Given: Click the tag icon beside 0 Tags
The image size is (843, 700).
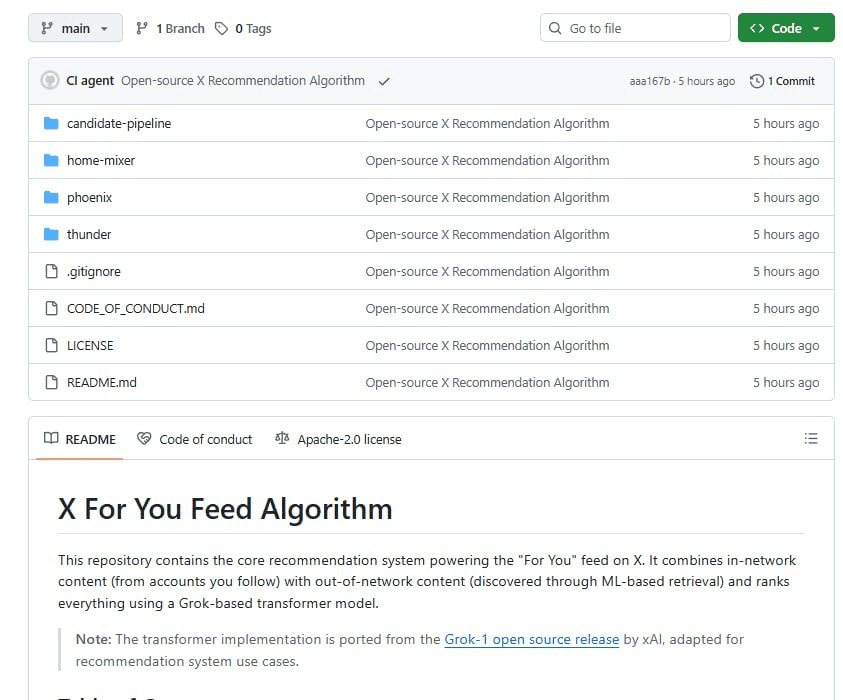Looking at the screenshot, I should point(222,28).
